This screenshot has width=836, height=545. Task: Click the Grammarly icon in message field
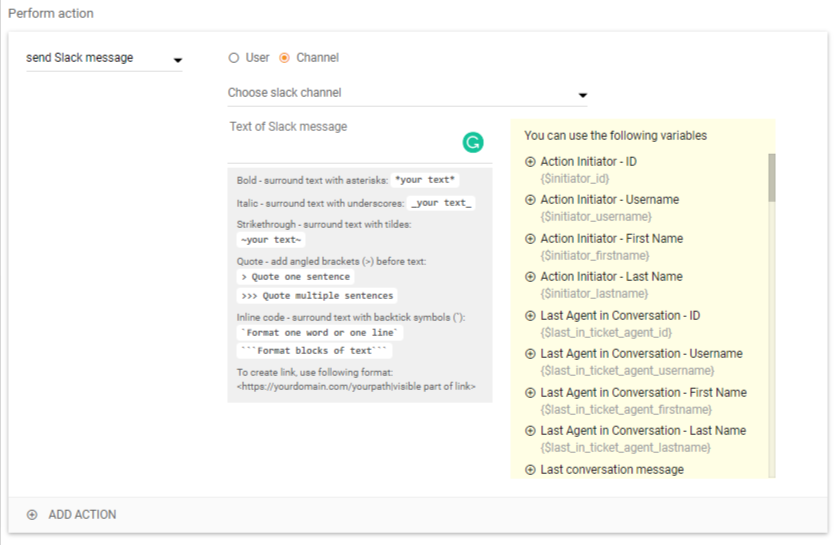[473, 143]
